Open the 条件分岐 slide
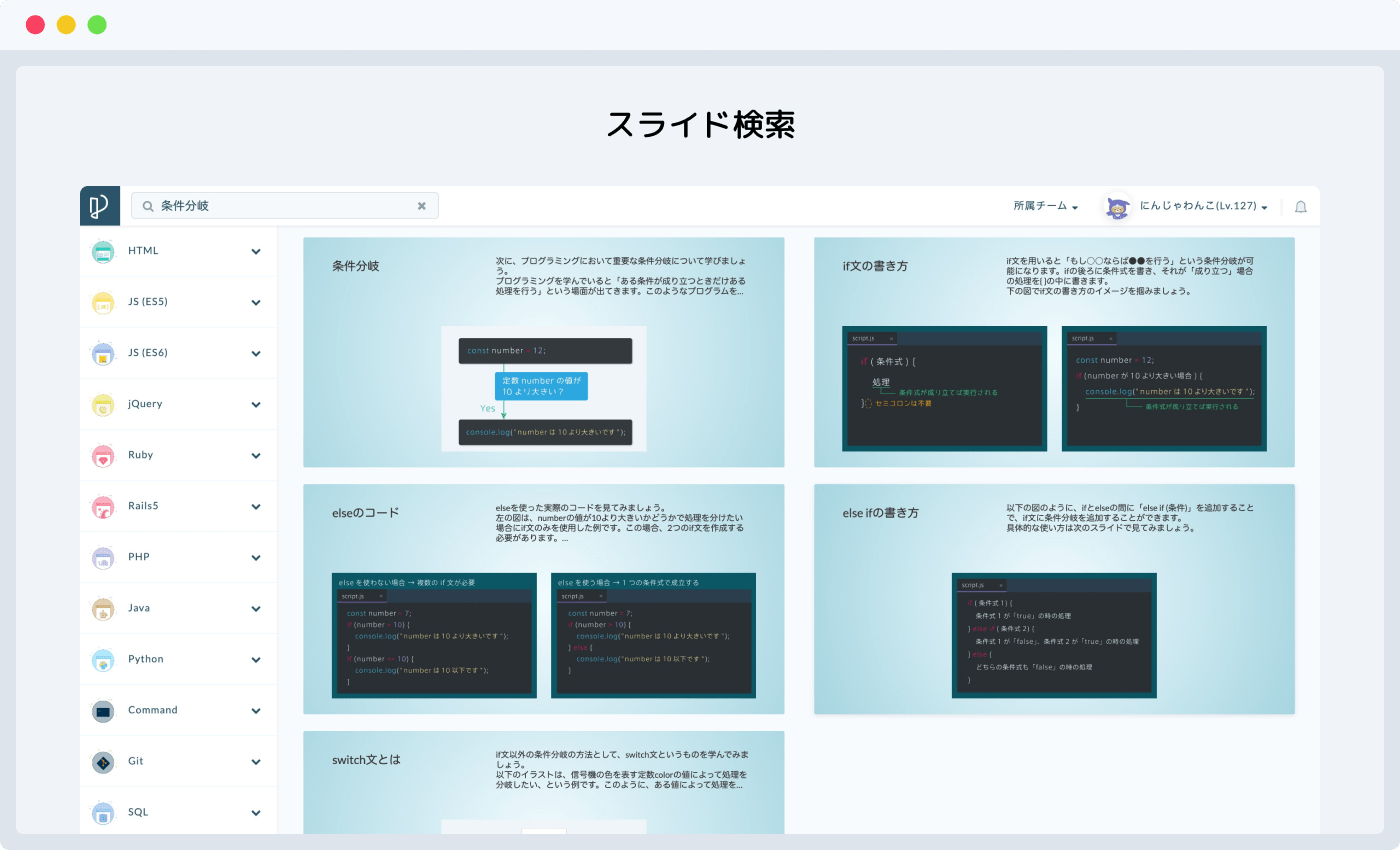Screen dimensions: 1400x850 coord(543,351)
